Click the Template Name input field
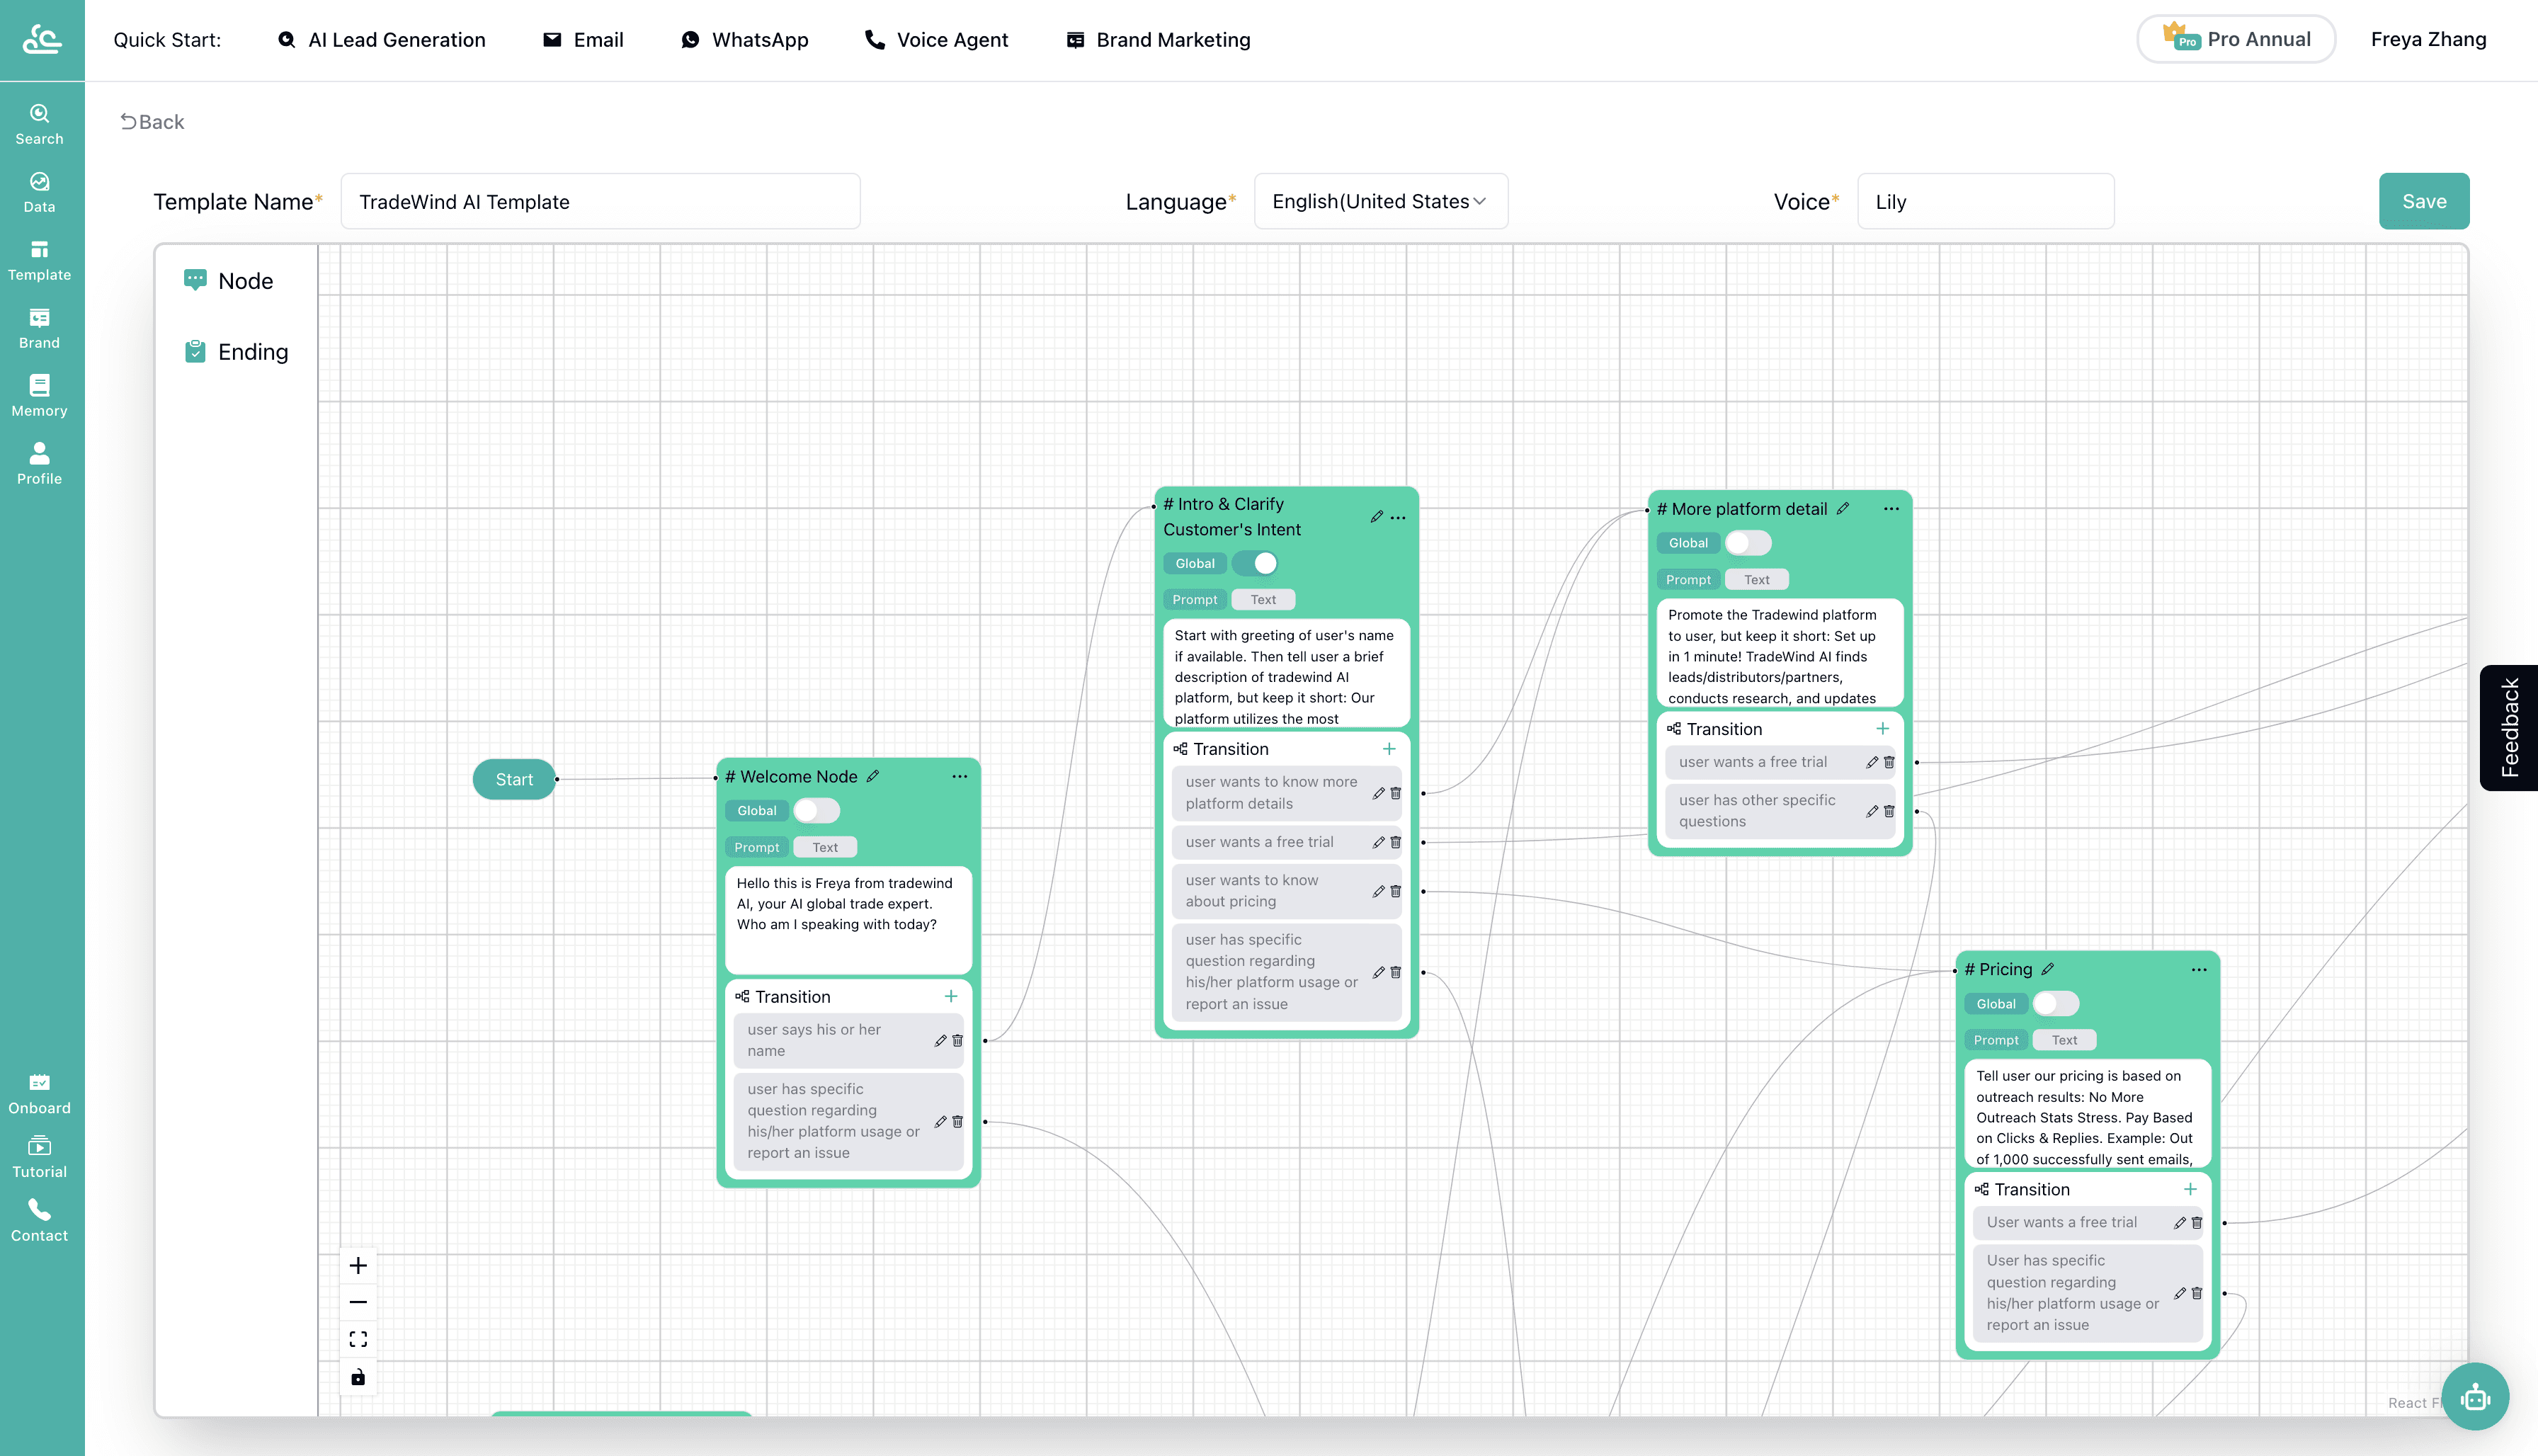Viewport: 2538px width, 1456px height. [x=600, y=201]
